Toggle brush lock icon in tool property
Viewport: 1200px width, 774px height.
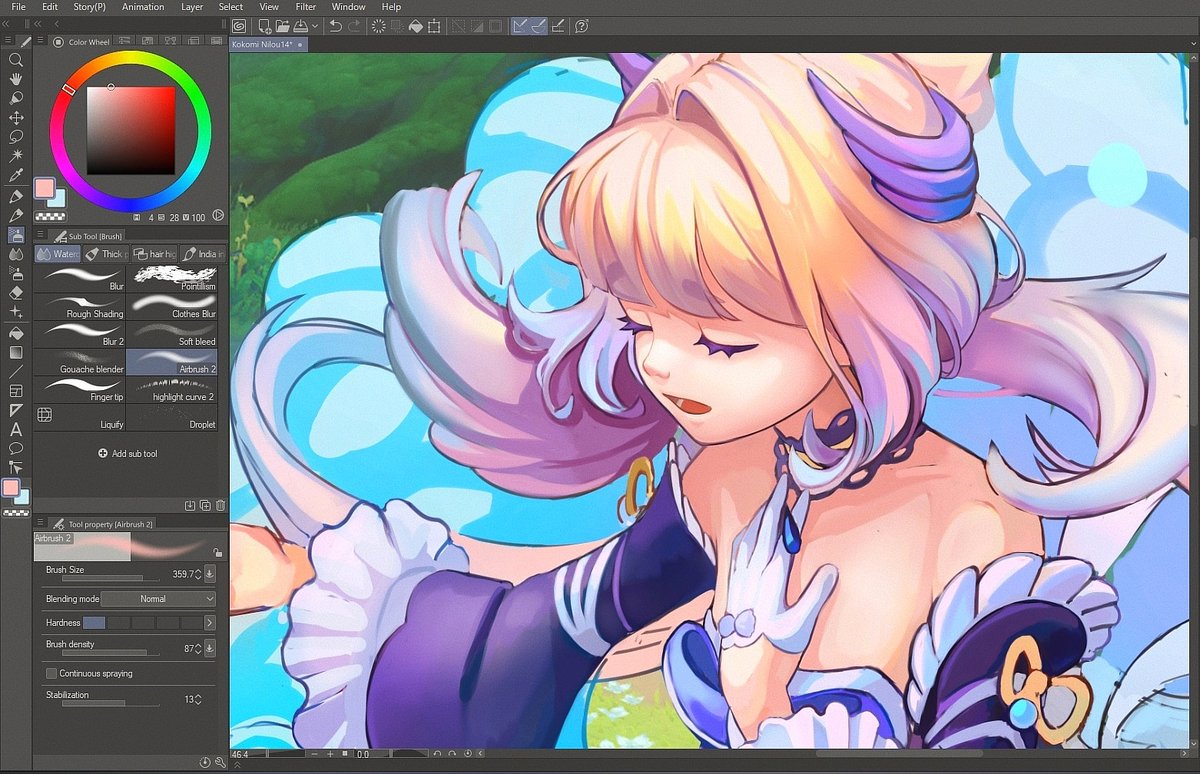(218, 552)
